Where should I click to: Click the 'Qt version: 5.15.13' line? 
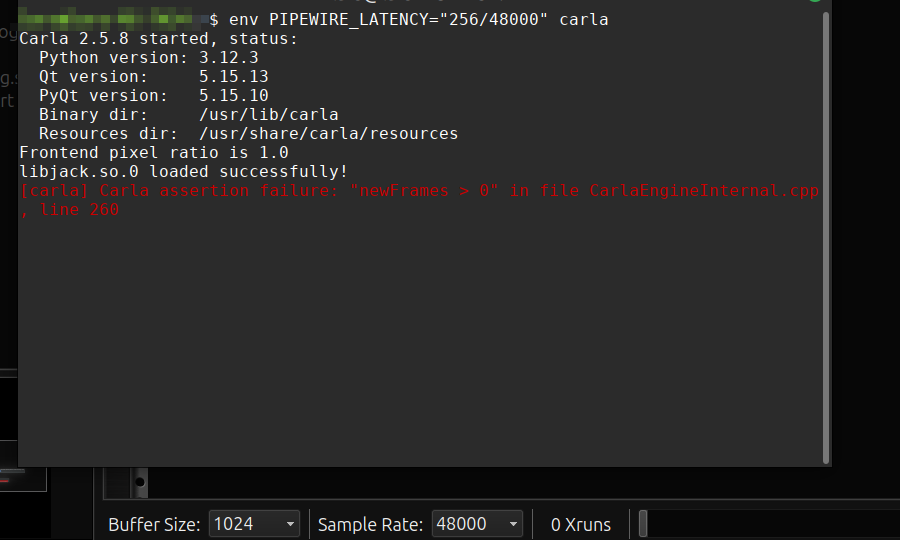pos(154,76)
